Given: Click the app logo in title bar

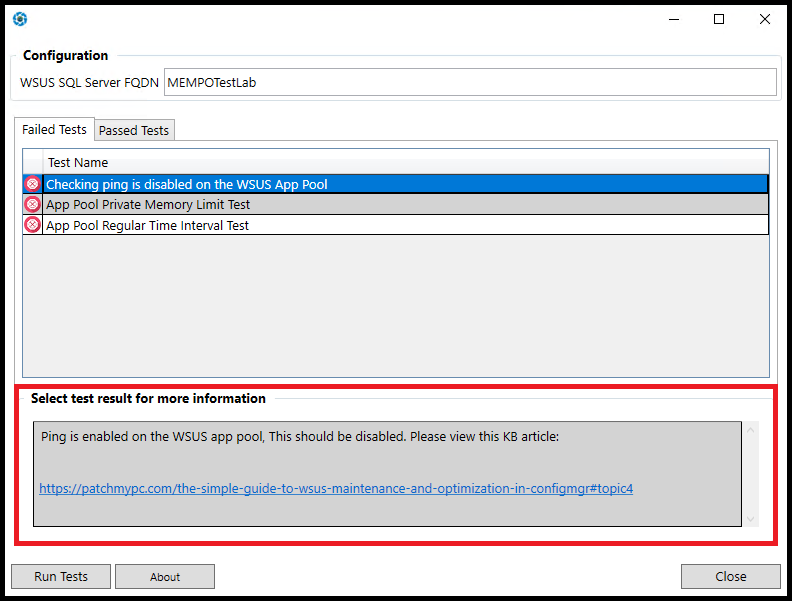Looking at the screenshot, I should pyautogui.click(x=20, y=19).
